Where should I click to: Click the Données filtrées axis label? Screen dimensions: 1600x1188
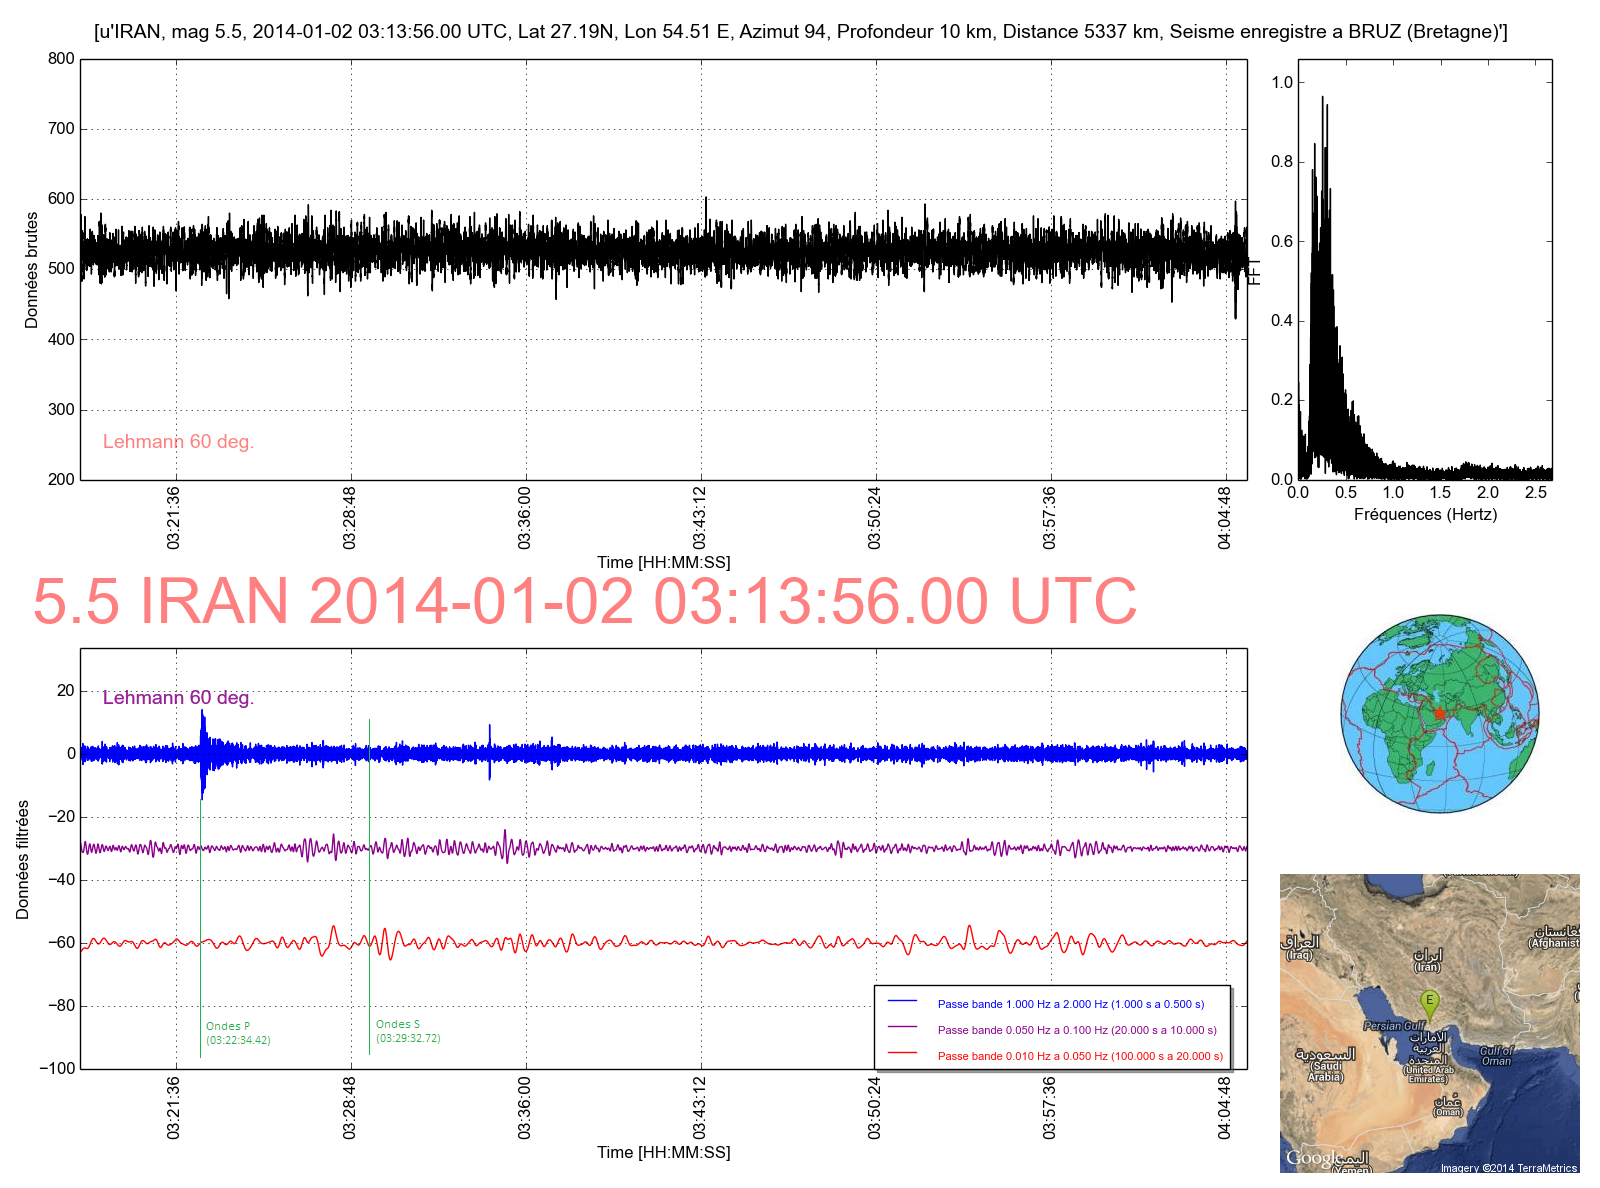(22, 860)
